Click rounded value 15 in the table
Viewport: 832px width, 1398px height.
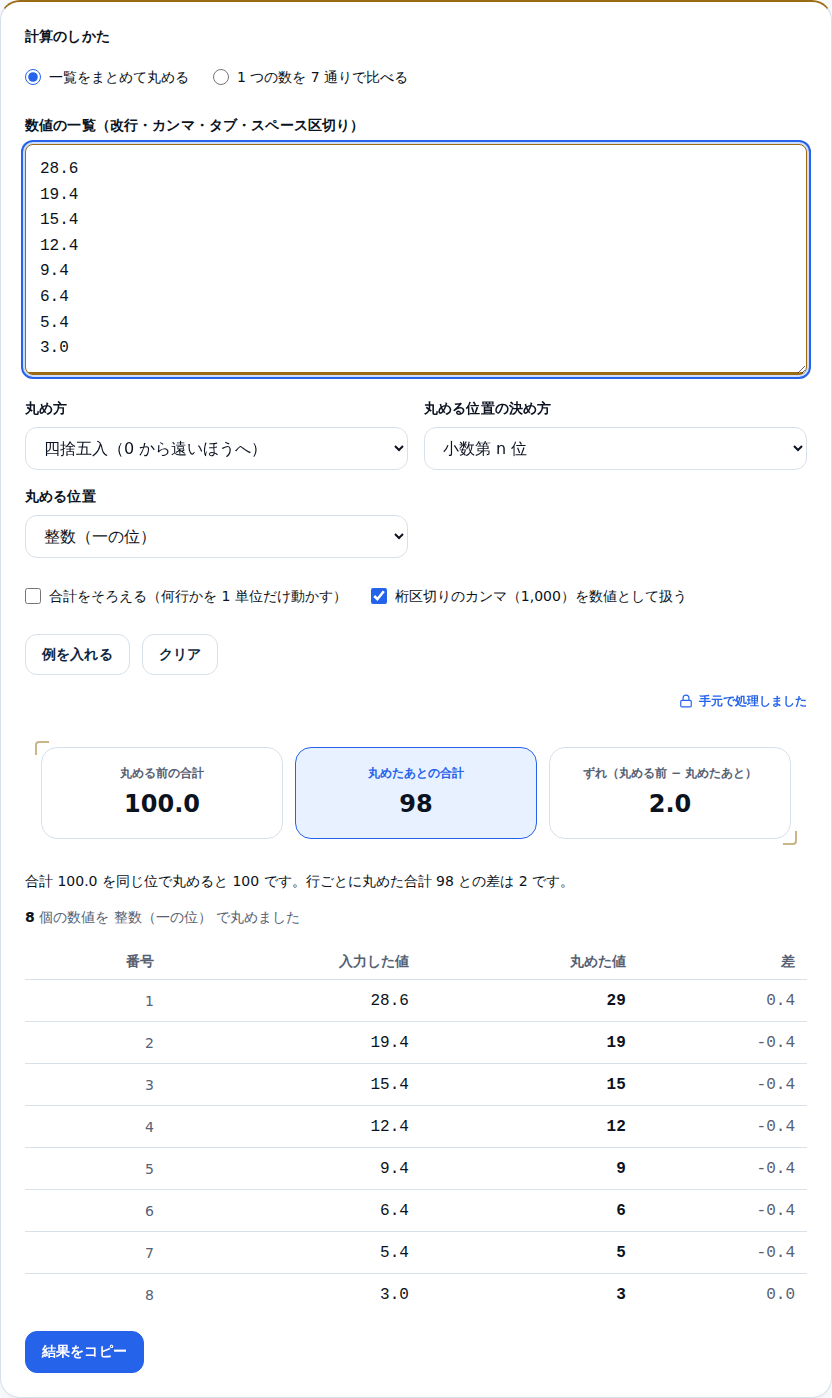tap(616, 1084)
